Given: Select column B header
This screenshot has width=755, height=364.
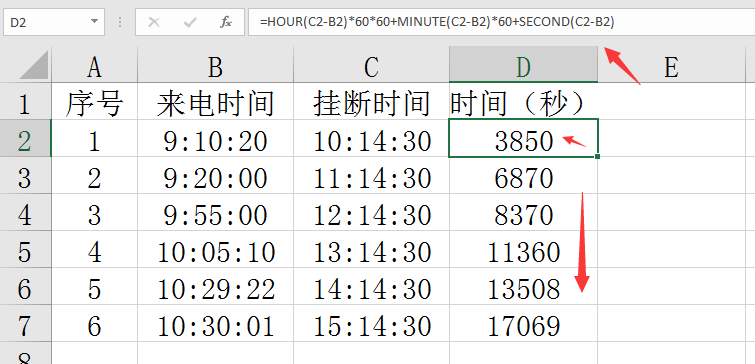Looking at the screenshot, I should pyautogui.click(x=215, y=65).
